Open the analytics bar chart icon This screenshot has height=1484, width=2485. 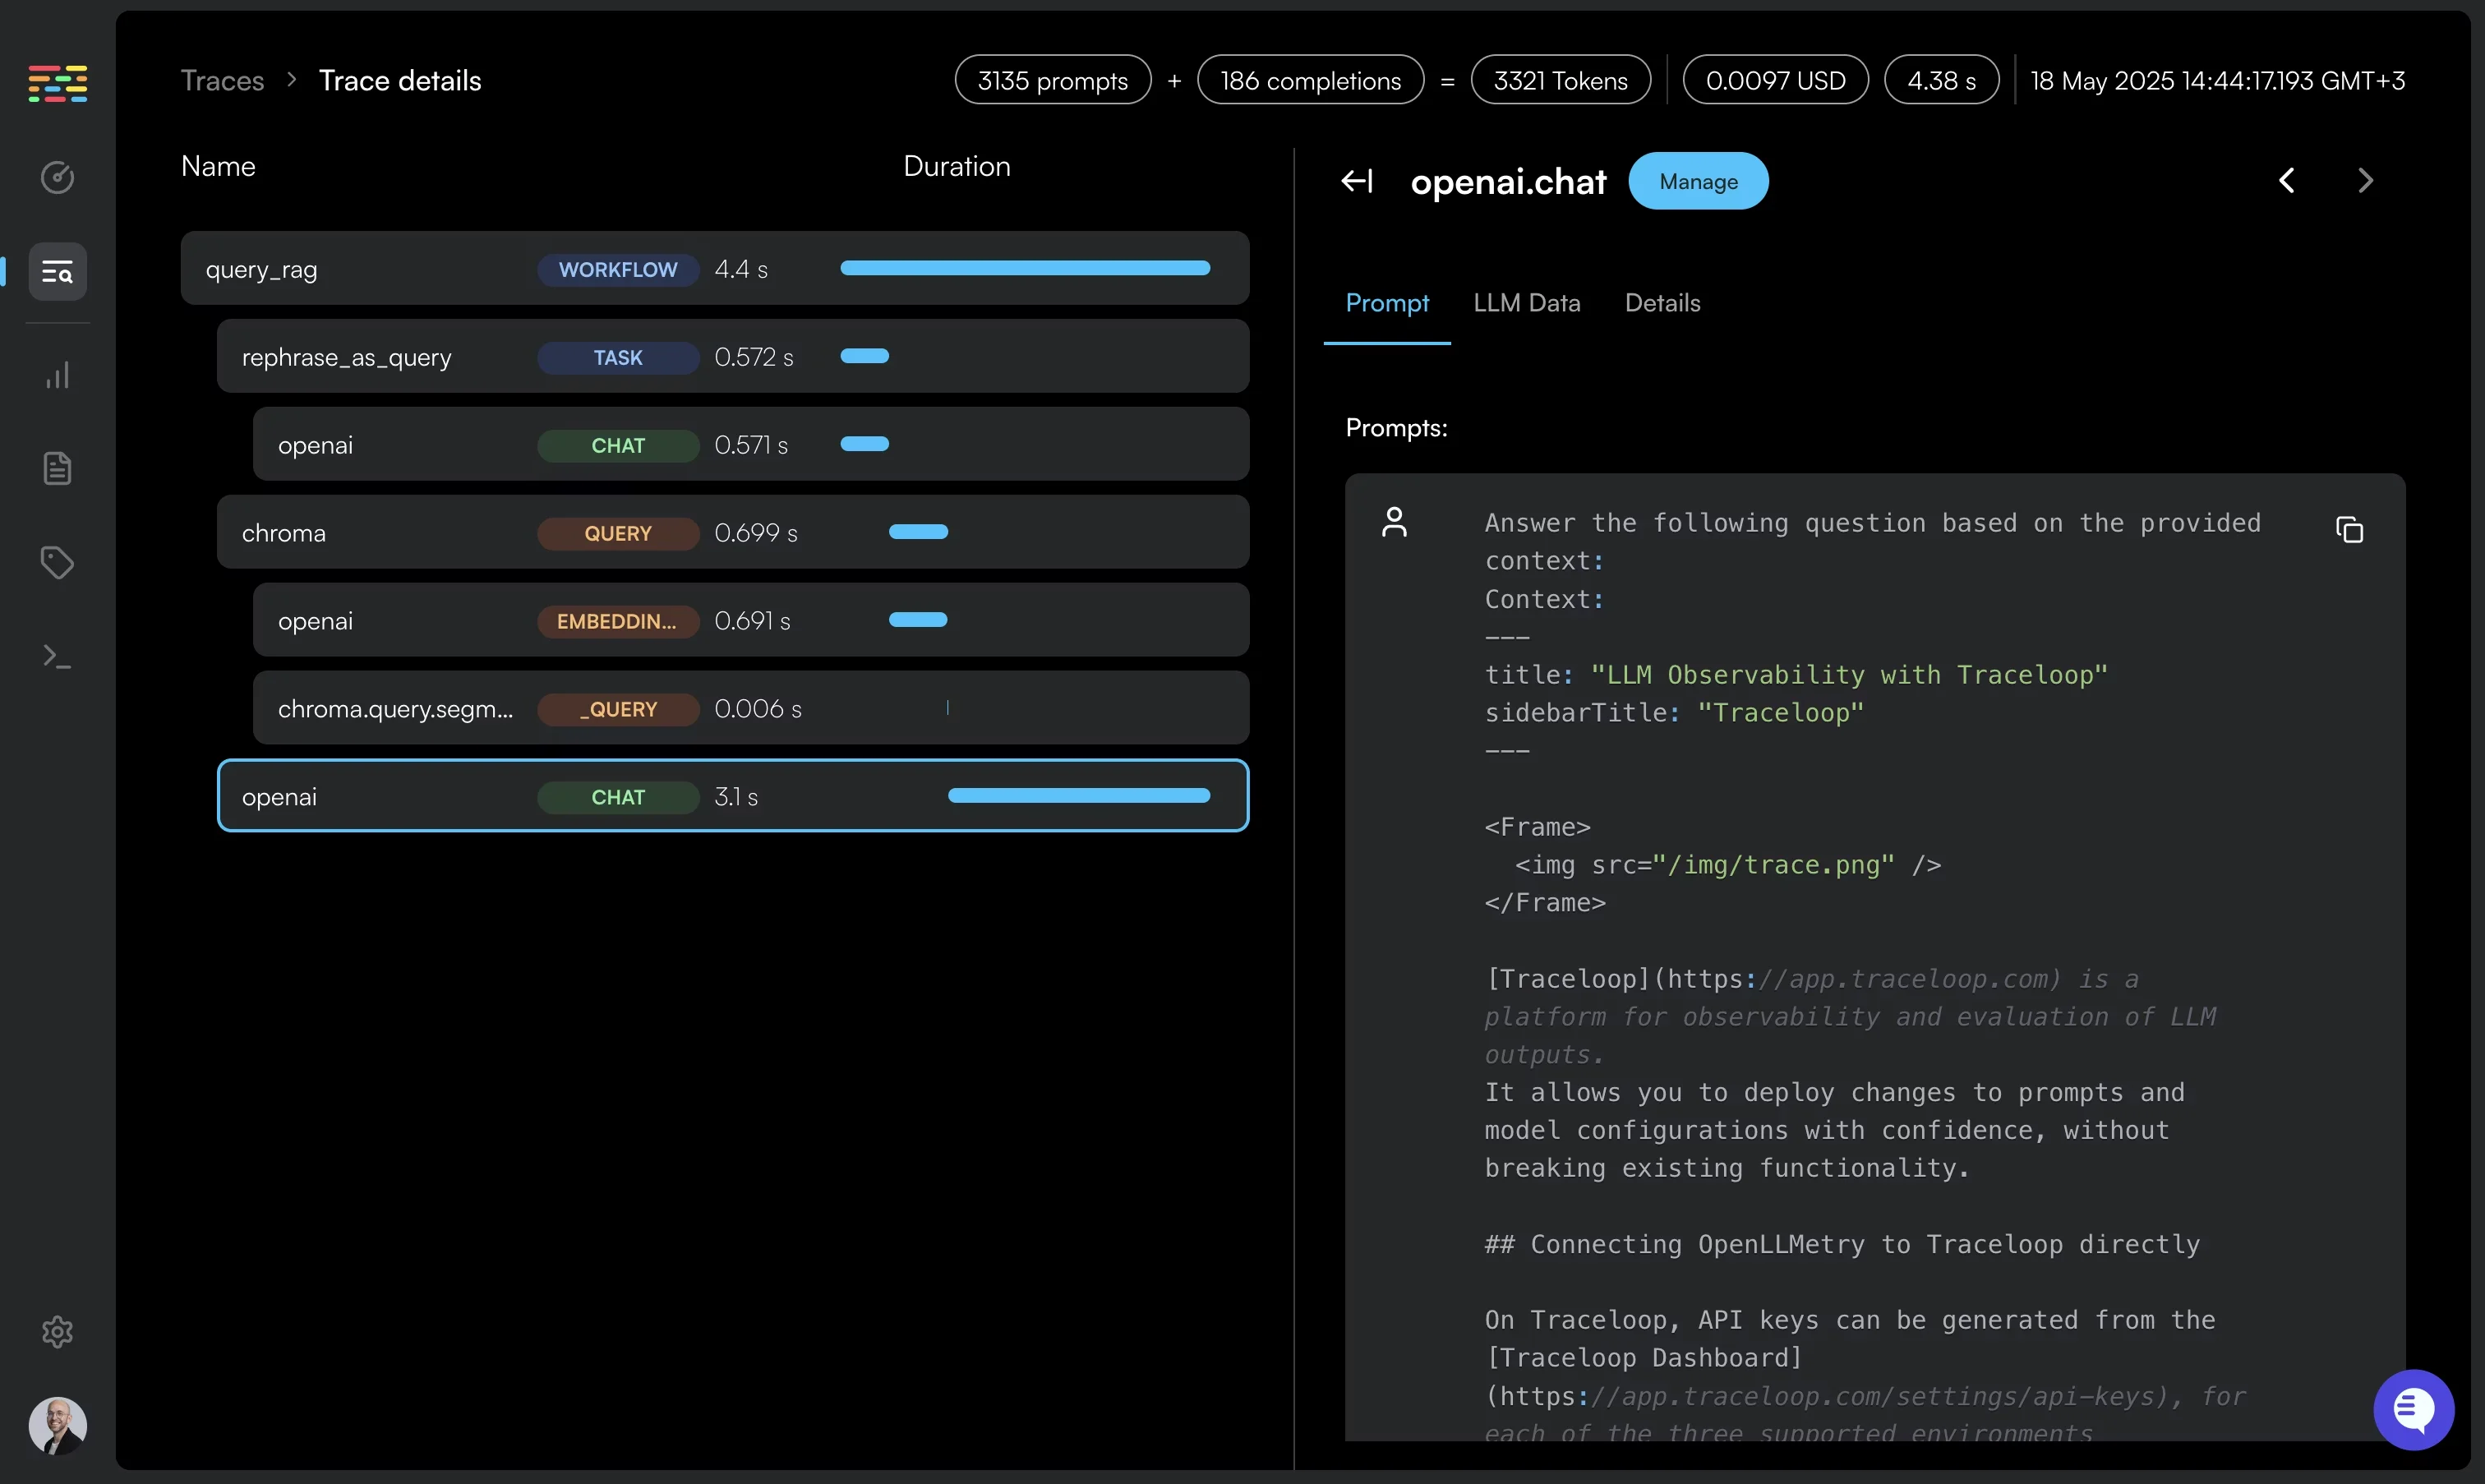[x=57, y=375]
